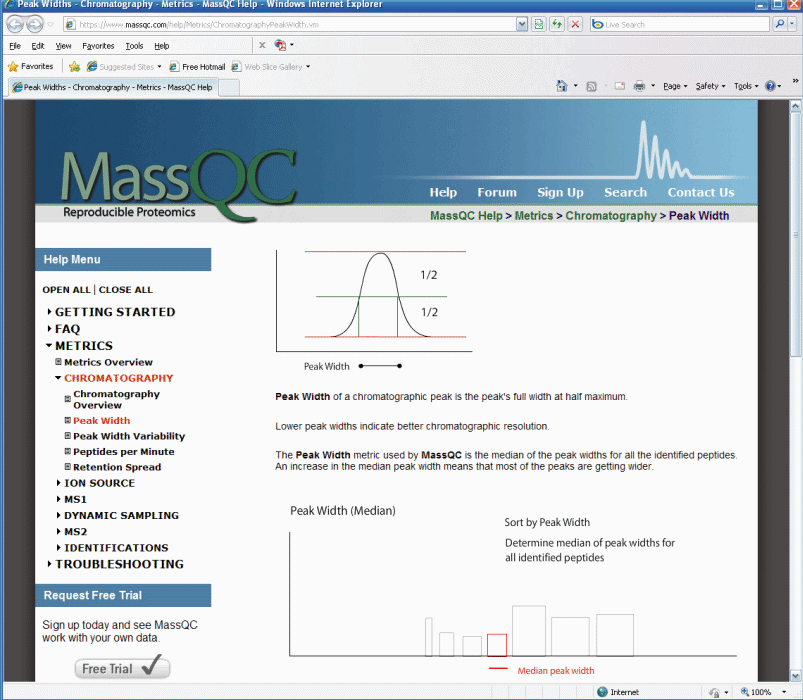Screen dimensions: 803x700
Task: Expand the MS1 subsection
Action: [x=58, y=499]
